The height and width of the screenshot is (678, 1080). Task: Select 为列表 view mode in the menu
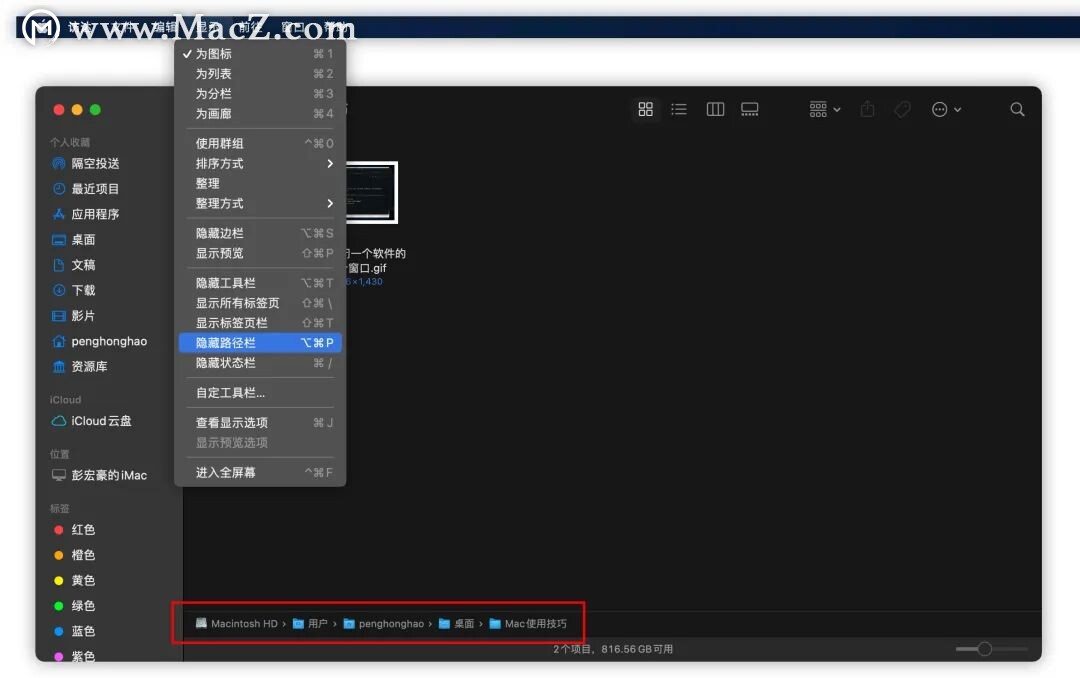click(x=215, y=73)
